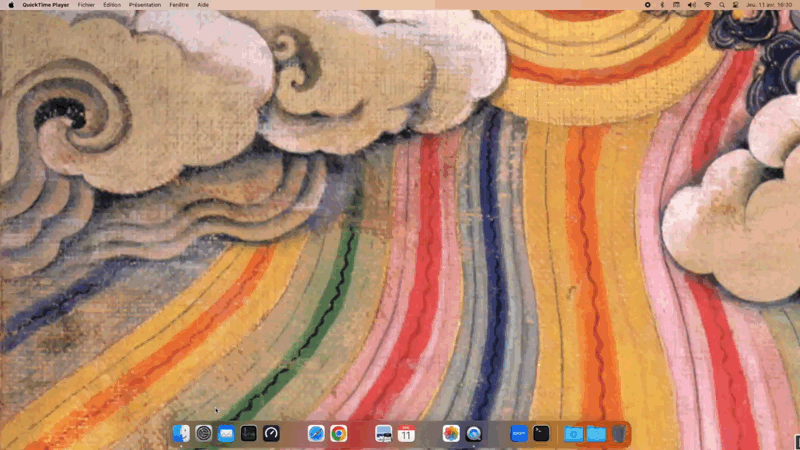Open the Présentation menu
The image size is (800, 450).
(x=145, y=5)
